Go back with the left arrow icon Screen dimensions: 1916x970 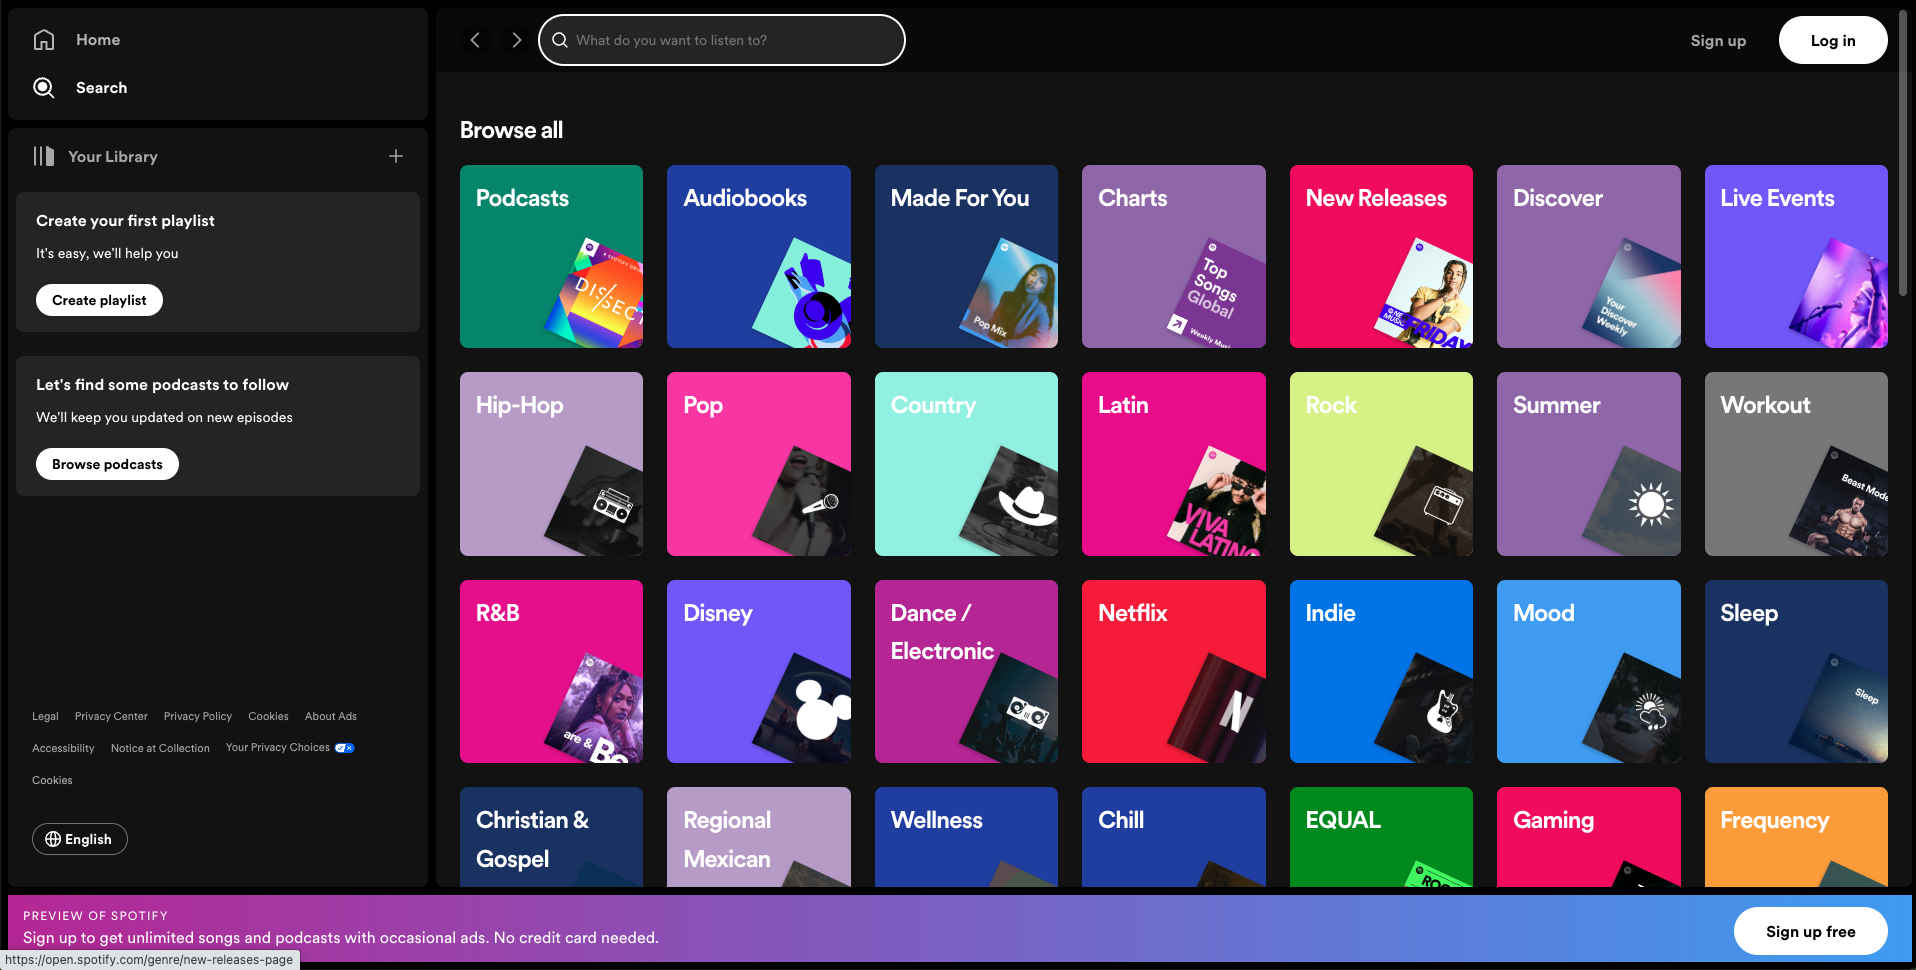[475, 40]
